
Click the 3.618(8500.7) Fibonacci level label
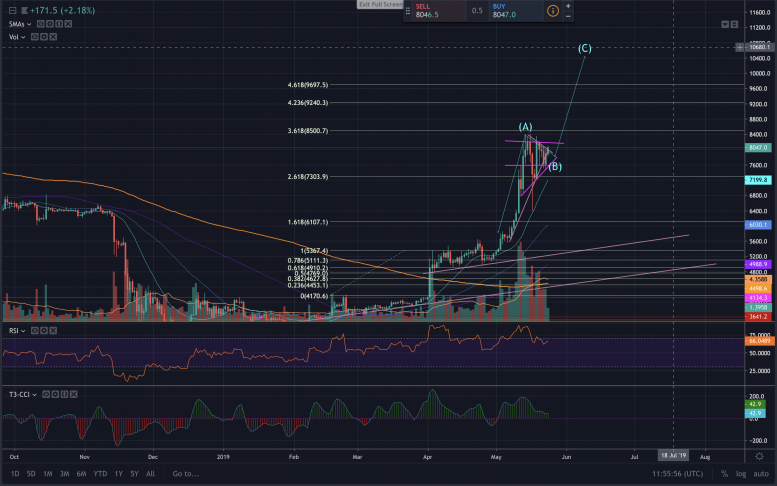pos(308,131)
